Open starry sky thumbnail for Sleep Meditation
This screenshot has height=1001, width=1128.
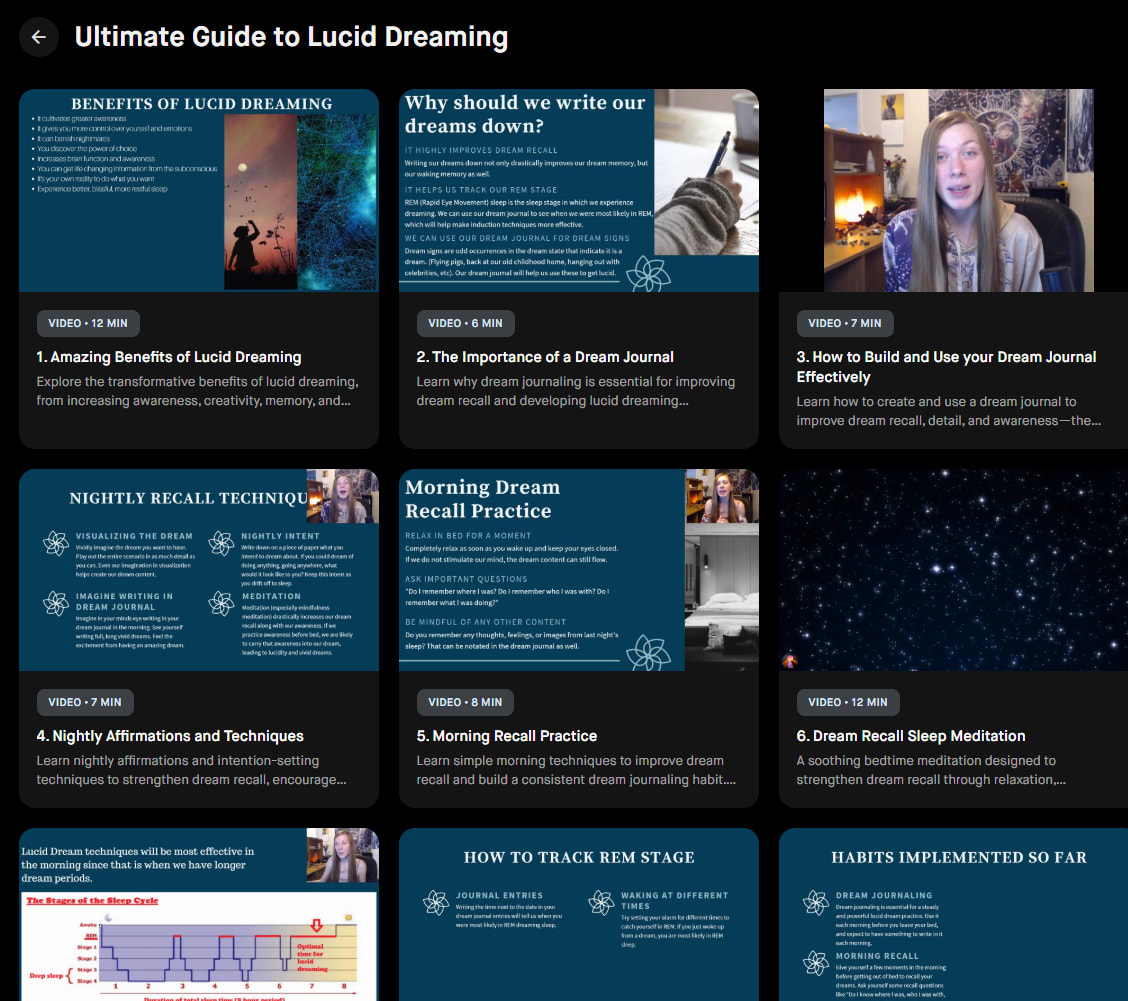click(953, 570)
